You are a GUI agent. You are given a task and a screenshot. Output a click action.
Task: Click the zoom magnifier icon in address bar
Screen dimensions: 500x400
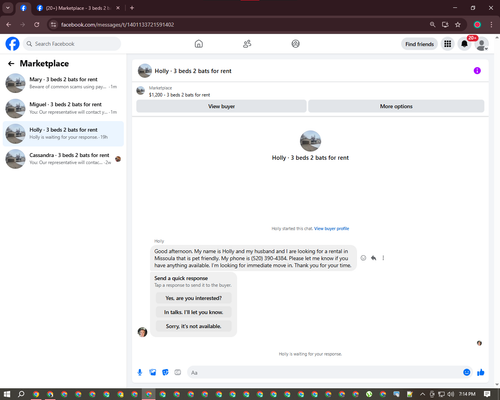(x=432, y=25)
